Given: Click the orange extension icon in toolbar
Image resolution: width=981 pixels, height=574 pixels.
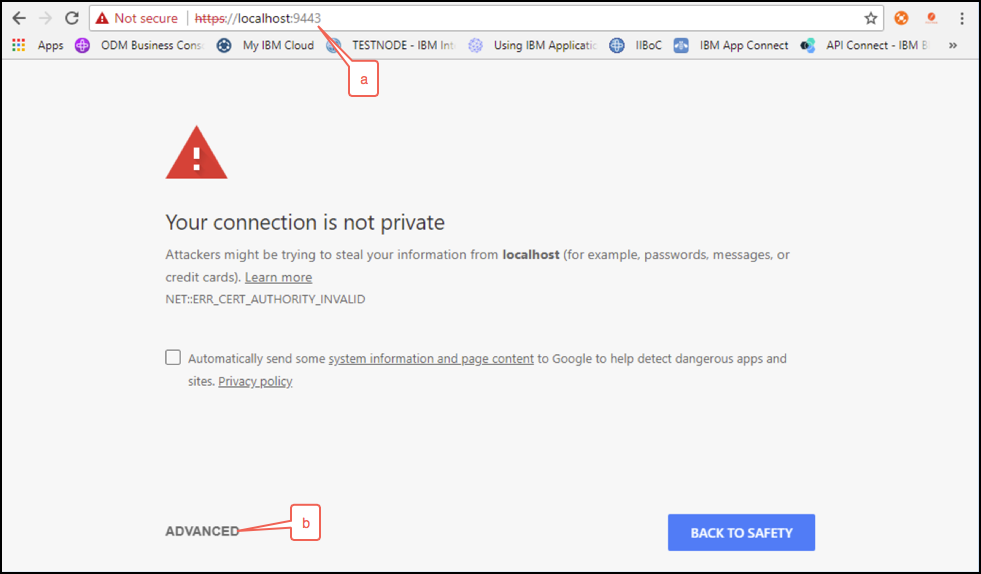Looking at the screenshot, I should 901,18.
